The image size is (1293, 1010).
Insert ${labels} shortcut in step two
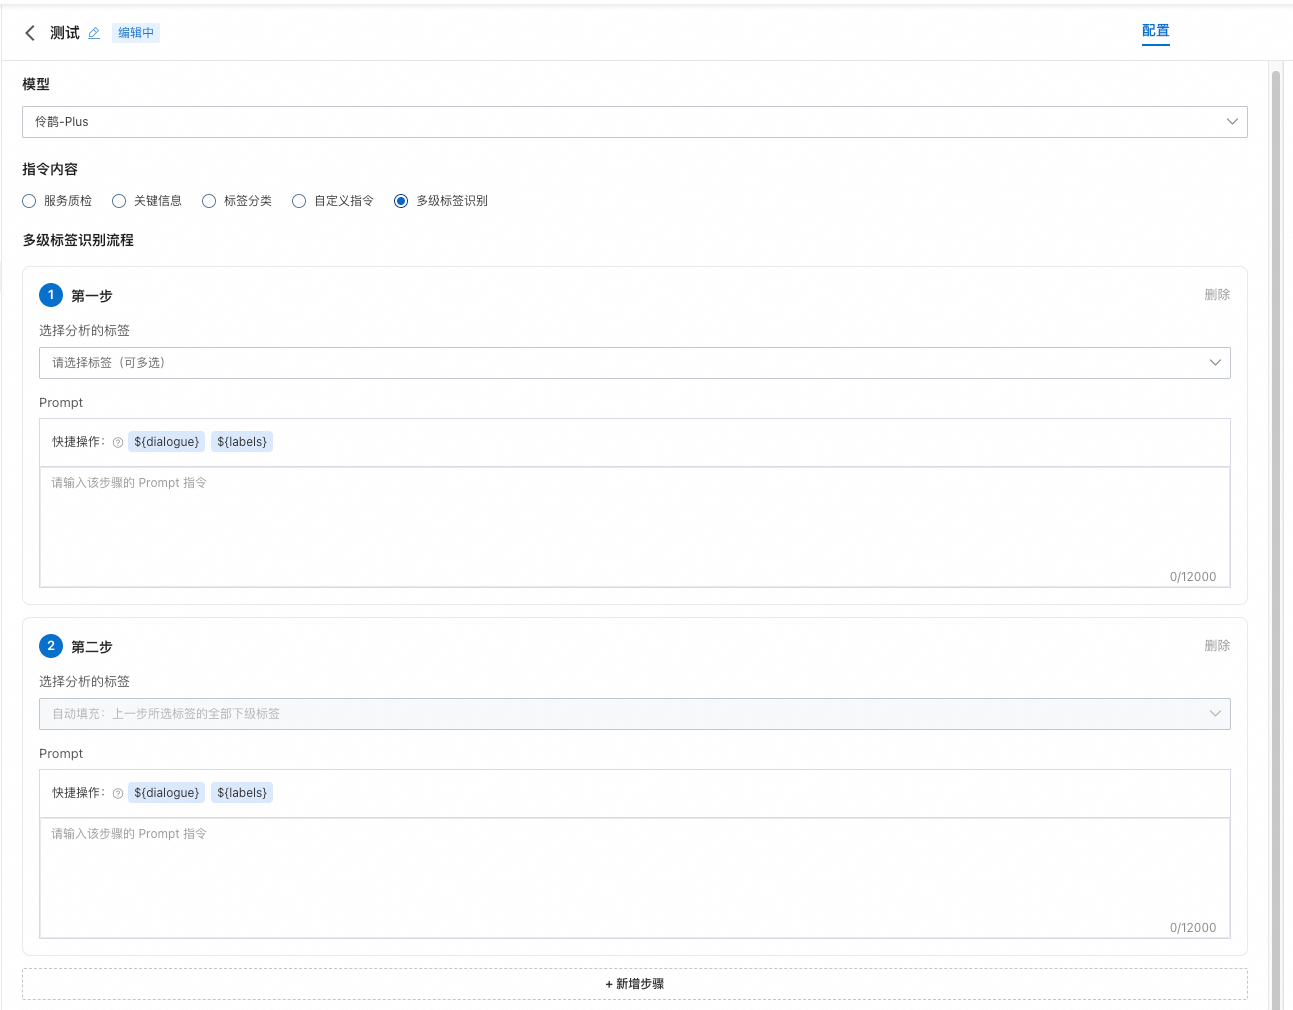[x=242, y=793]
